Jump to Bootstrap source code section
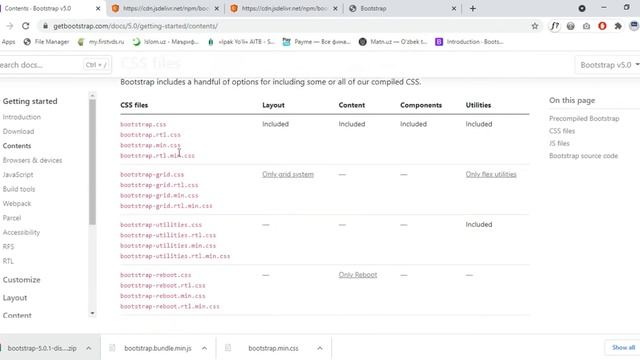The height and width of the screenshot is (360, 640). tap(583, 156)
